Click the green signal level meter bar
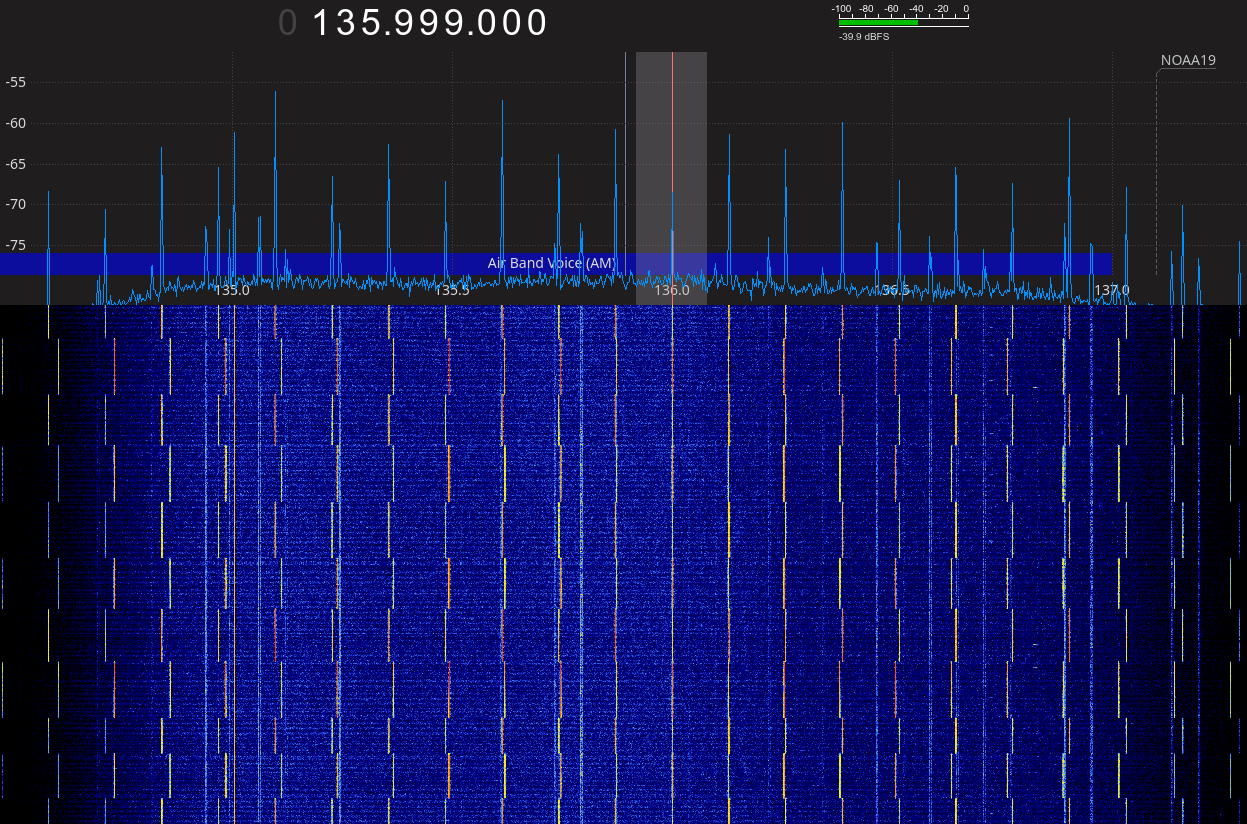1247x824 pixels. point(878,21)
